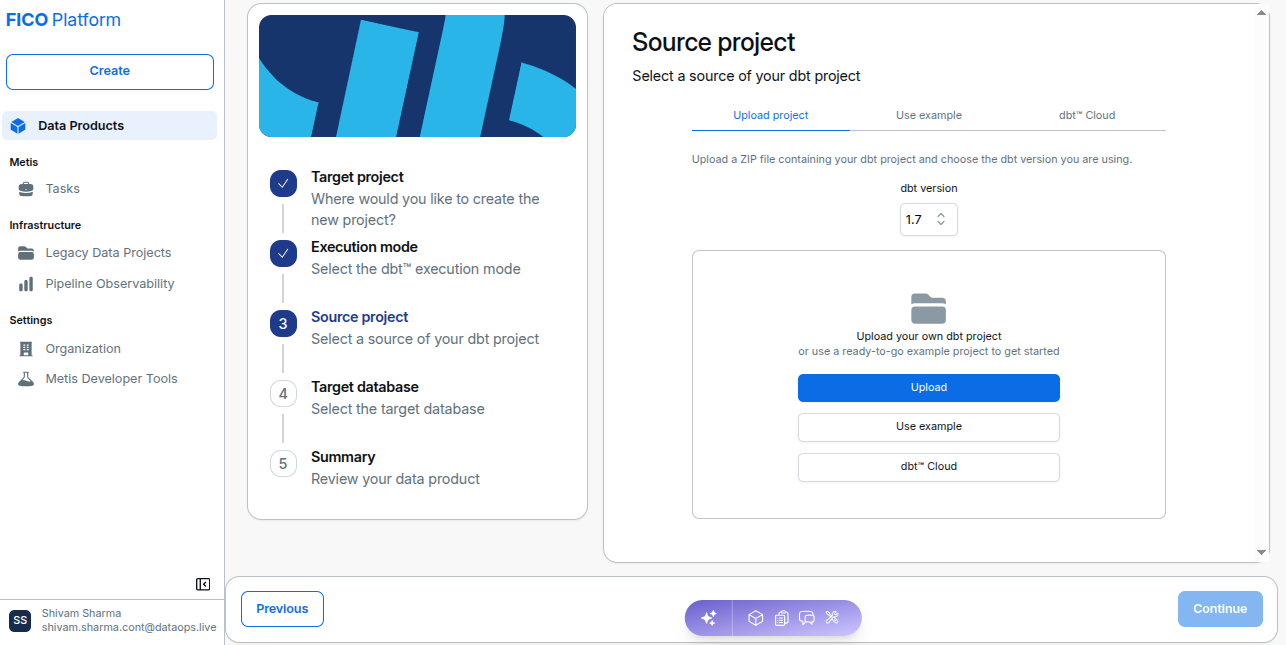Open the AI sparkles assistant icon
This screenshot has height=645, width=1286.
coord(709,618)
